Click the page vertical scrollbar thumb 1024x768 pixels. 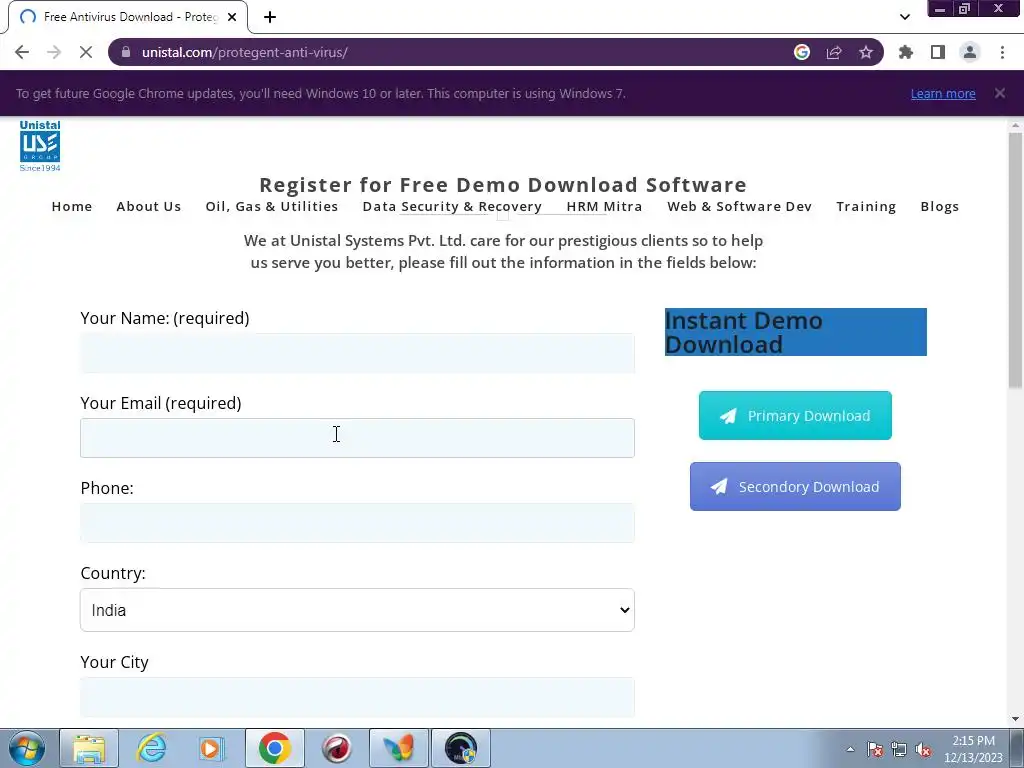tap(1015, 261)
